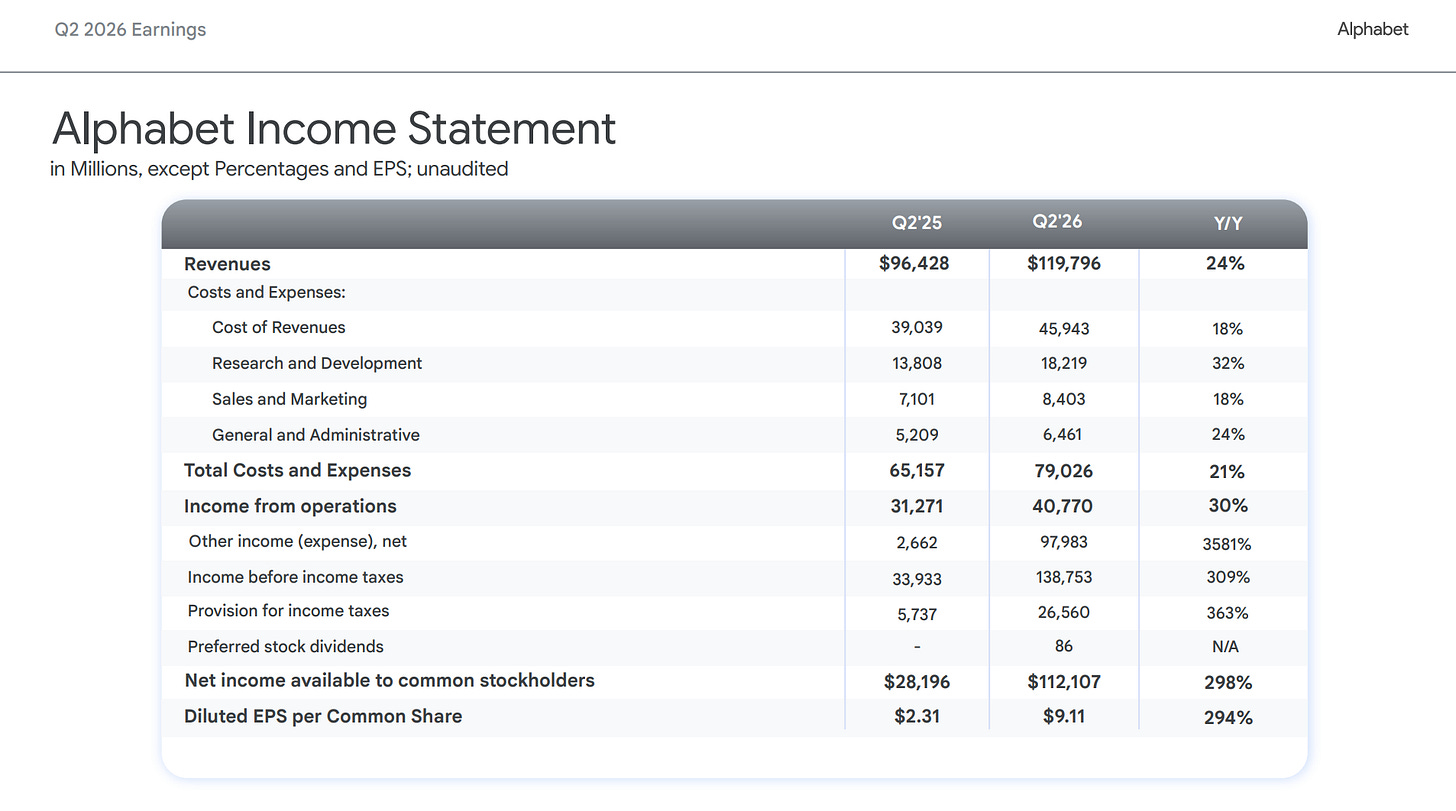Click the 7,101 Sales and Marketing value
Image resolution: width=1456 pixels, height=811 pixels.
click(x=918, y=399)
